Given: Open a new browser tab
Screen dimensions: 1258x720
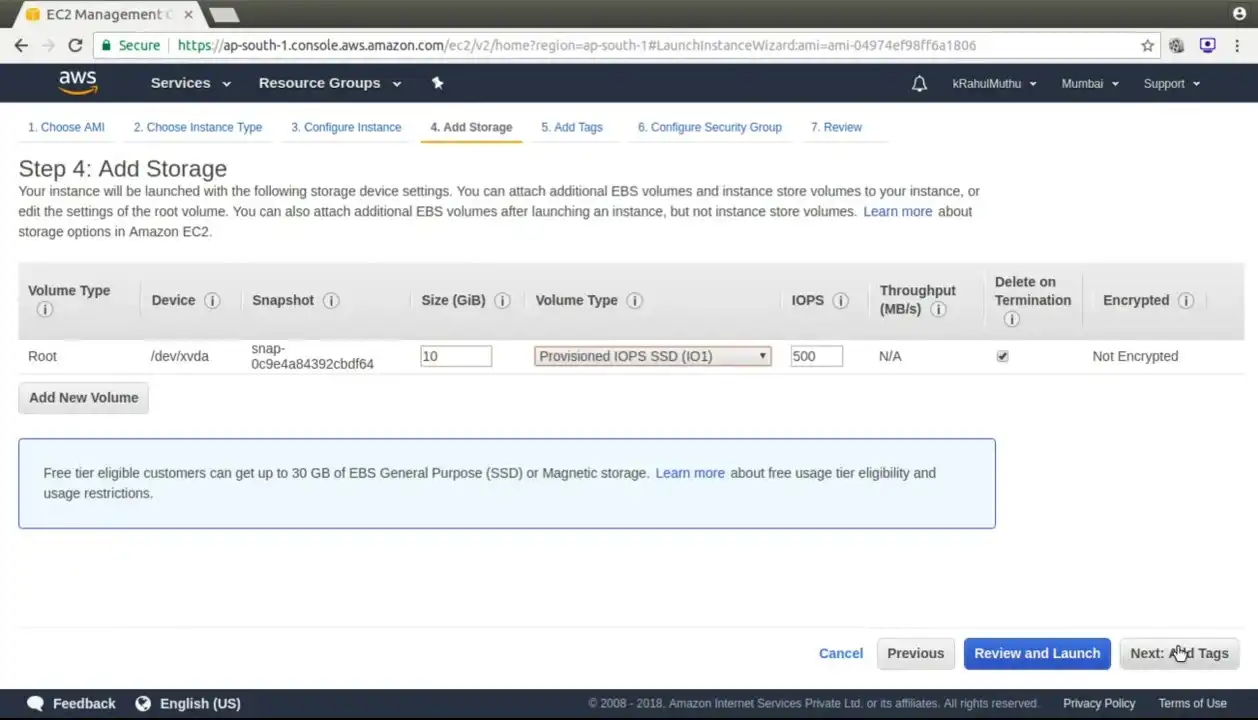Looking at the screenshot, I should click(224, 15).
